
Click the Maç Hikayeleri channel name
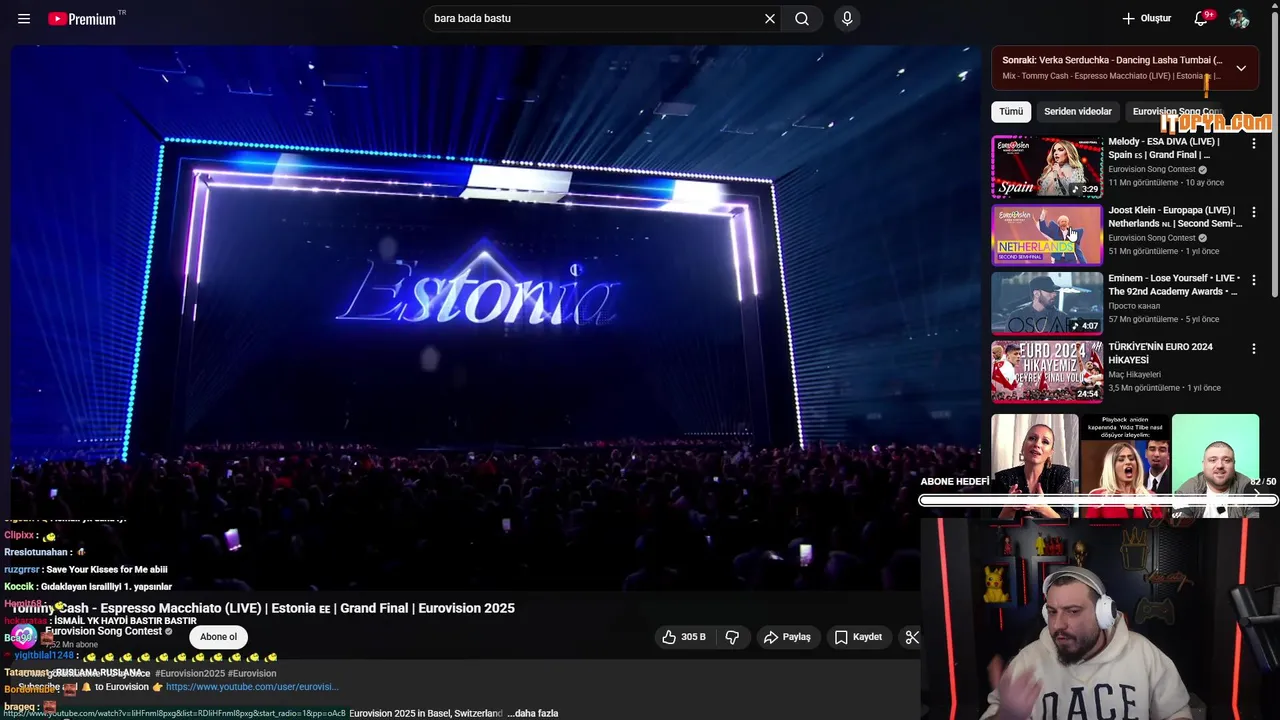point(1134,375)
